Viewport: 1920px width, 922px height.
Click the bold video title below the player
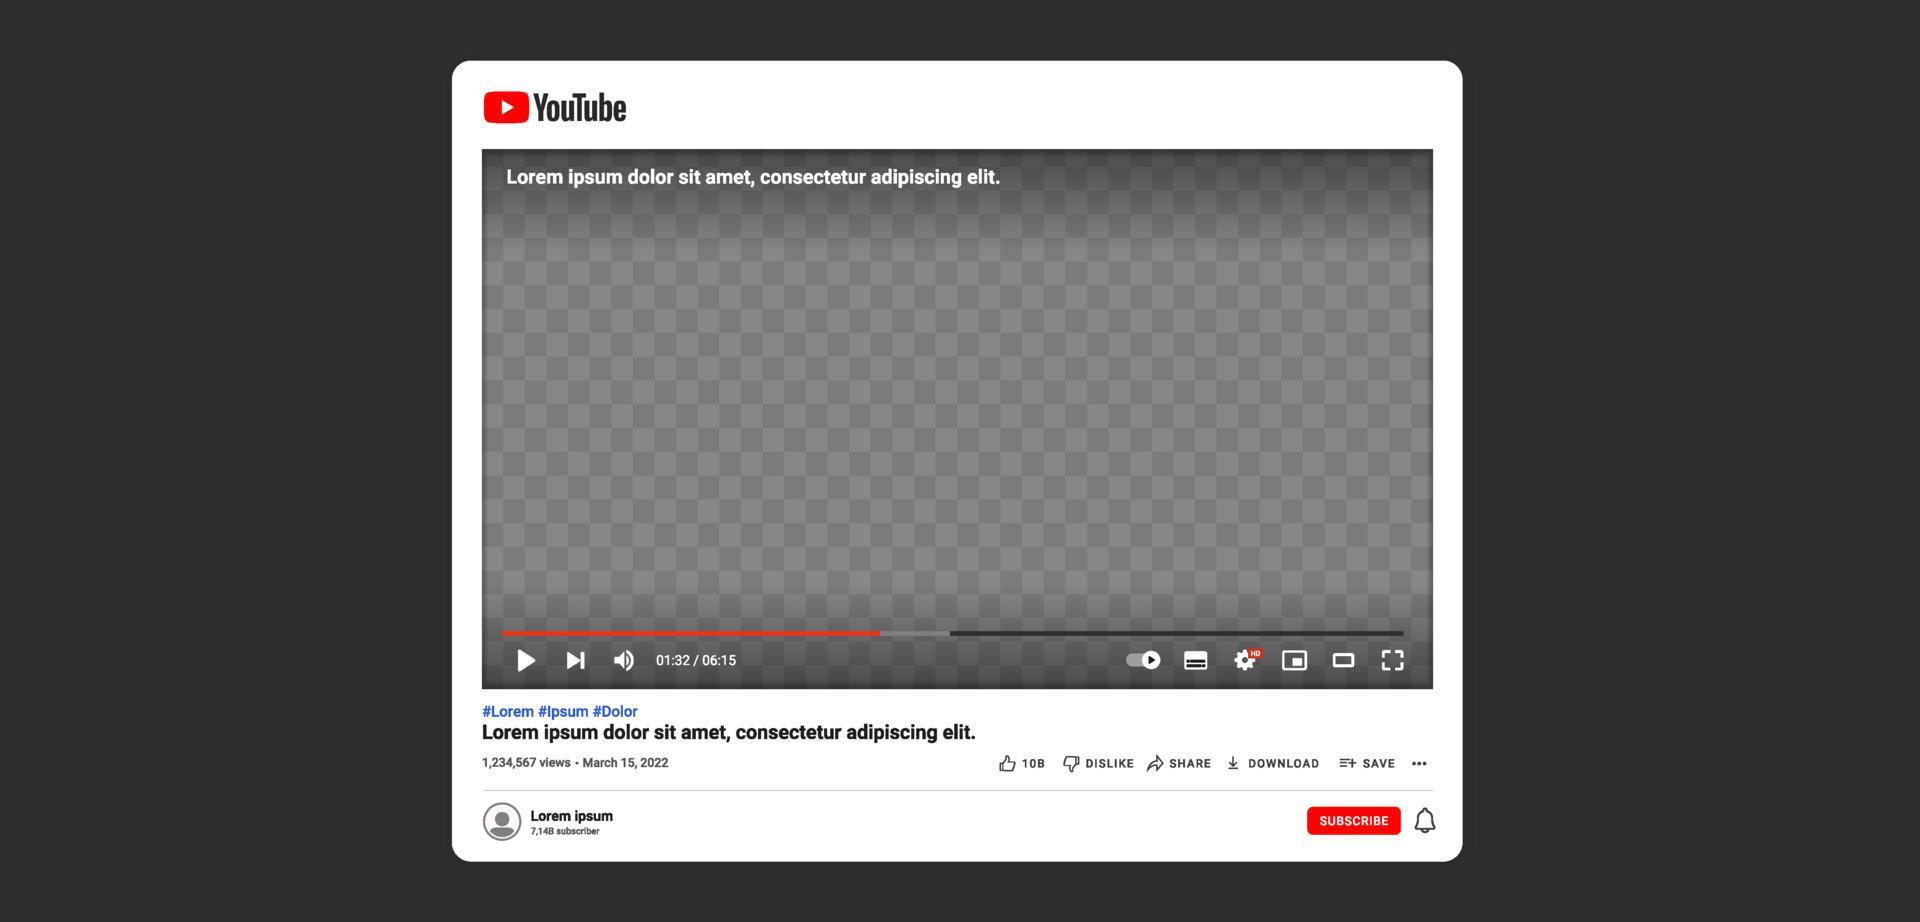[729, 732]
